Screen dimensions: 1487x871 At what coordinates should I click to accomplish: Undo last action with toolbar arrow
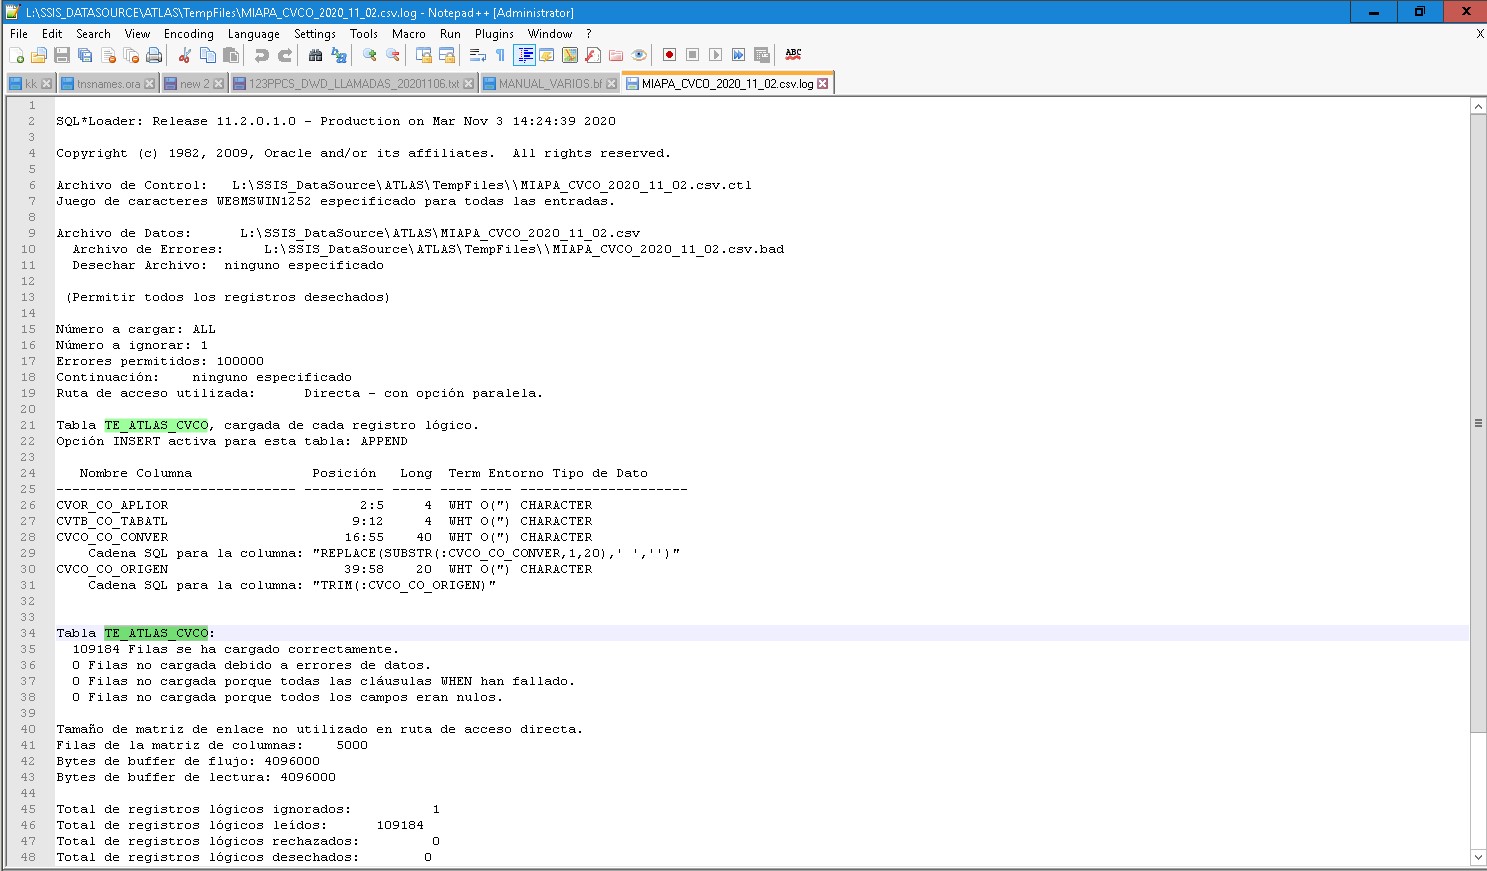pyautogui.click(x=261, y=55)
